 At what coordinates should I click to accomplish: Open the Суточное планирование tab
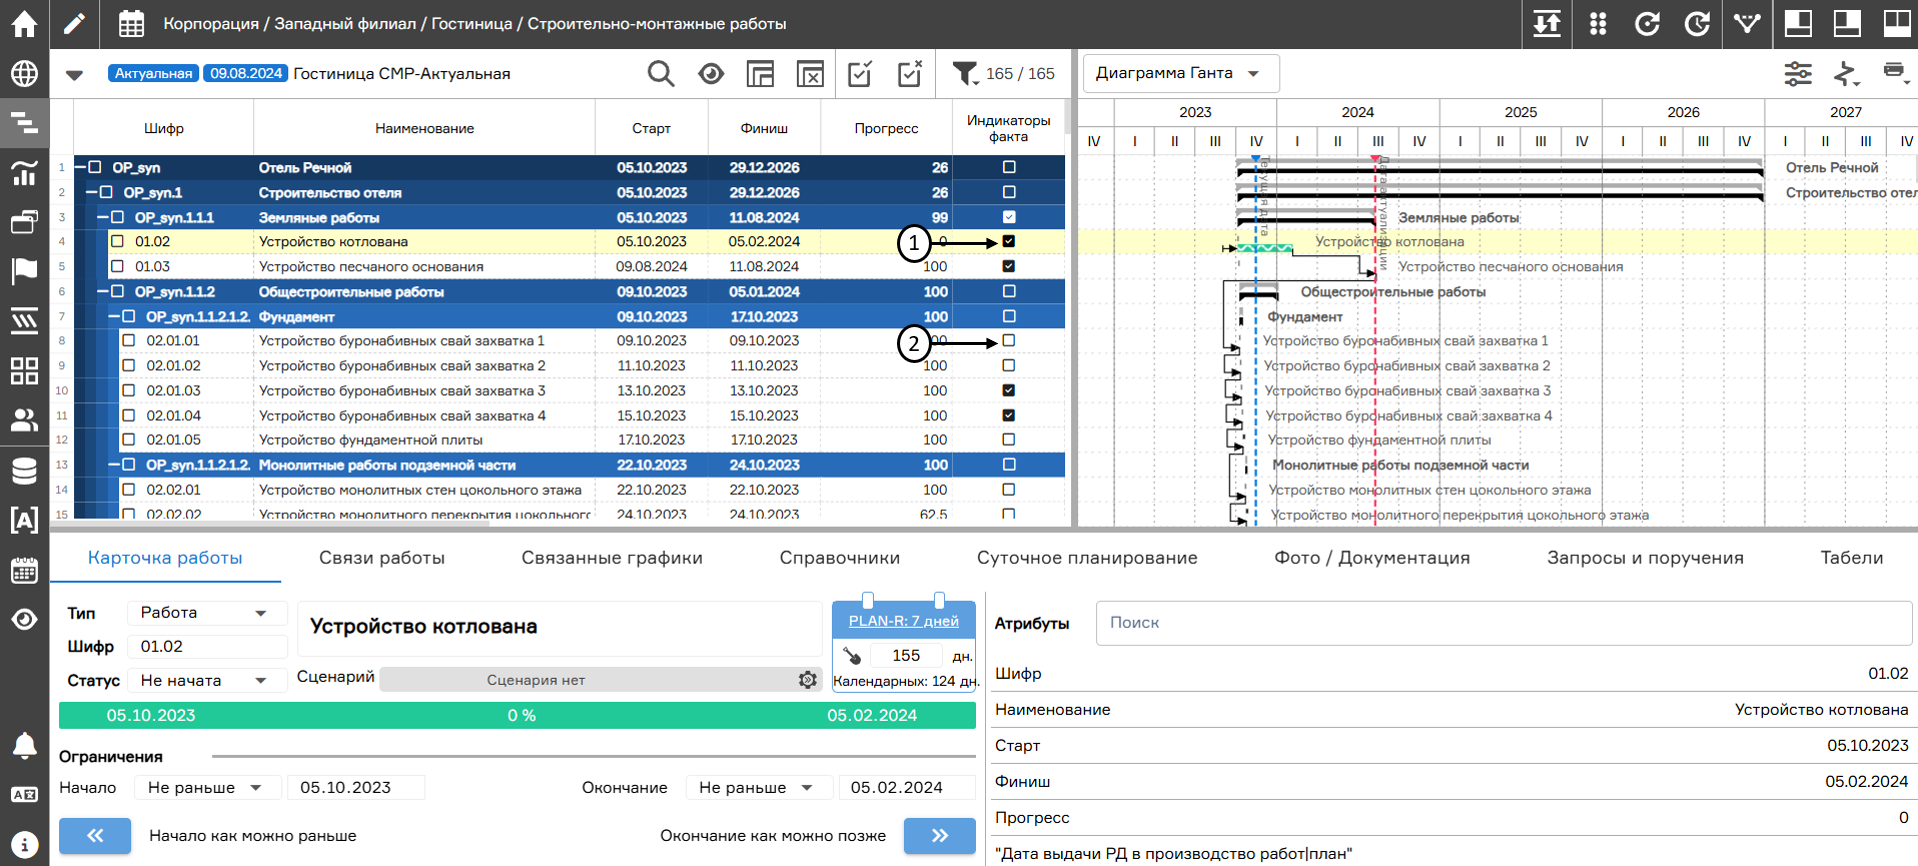coord(1087,558)
